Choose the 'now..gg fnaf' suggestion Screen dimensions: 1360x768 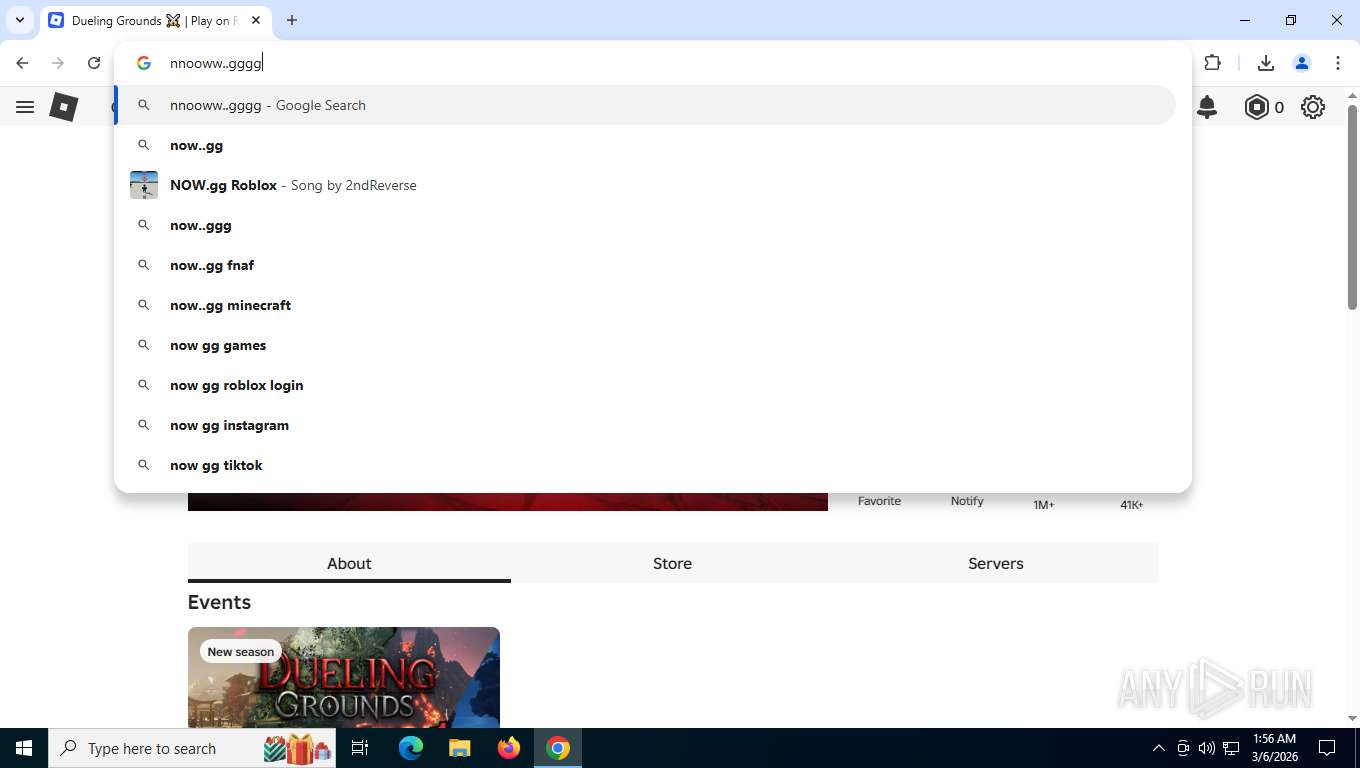[645, 265]
